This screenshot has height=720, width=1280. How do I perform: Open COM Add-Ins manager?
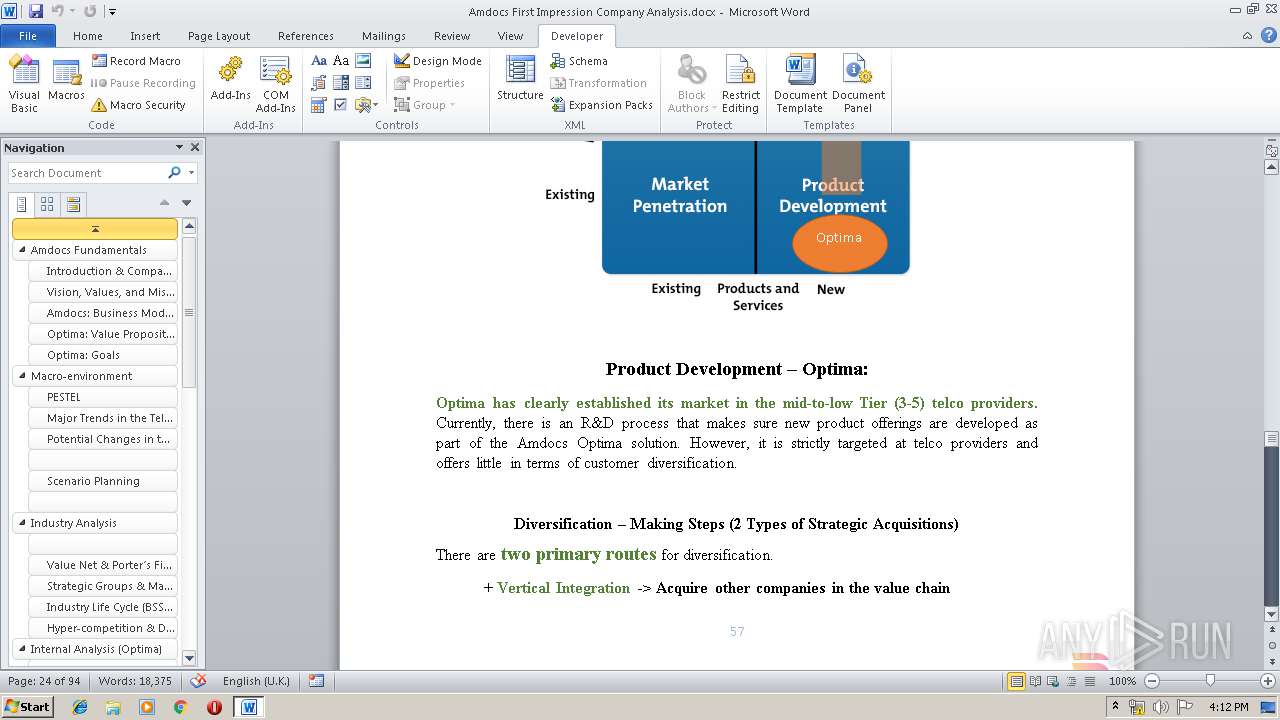pyautogui.click(x=275, y=84)
